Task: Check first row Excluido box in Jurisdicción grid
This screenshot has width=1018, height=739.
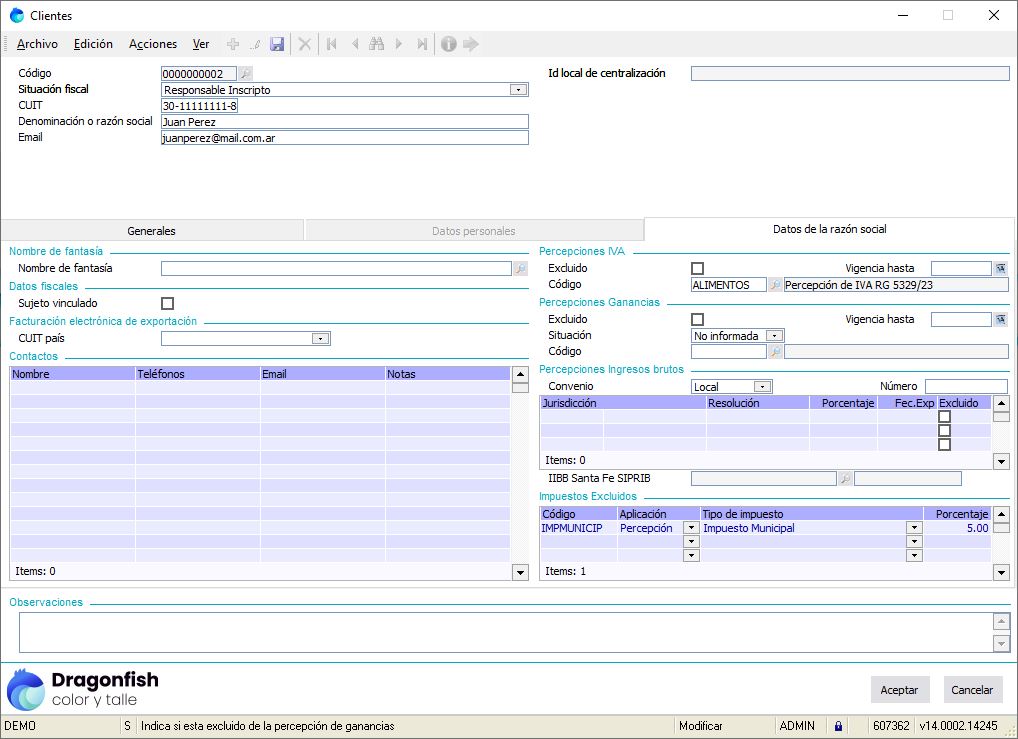Action: 945,417
